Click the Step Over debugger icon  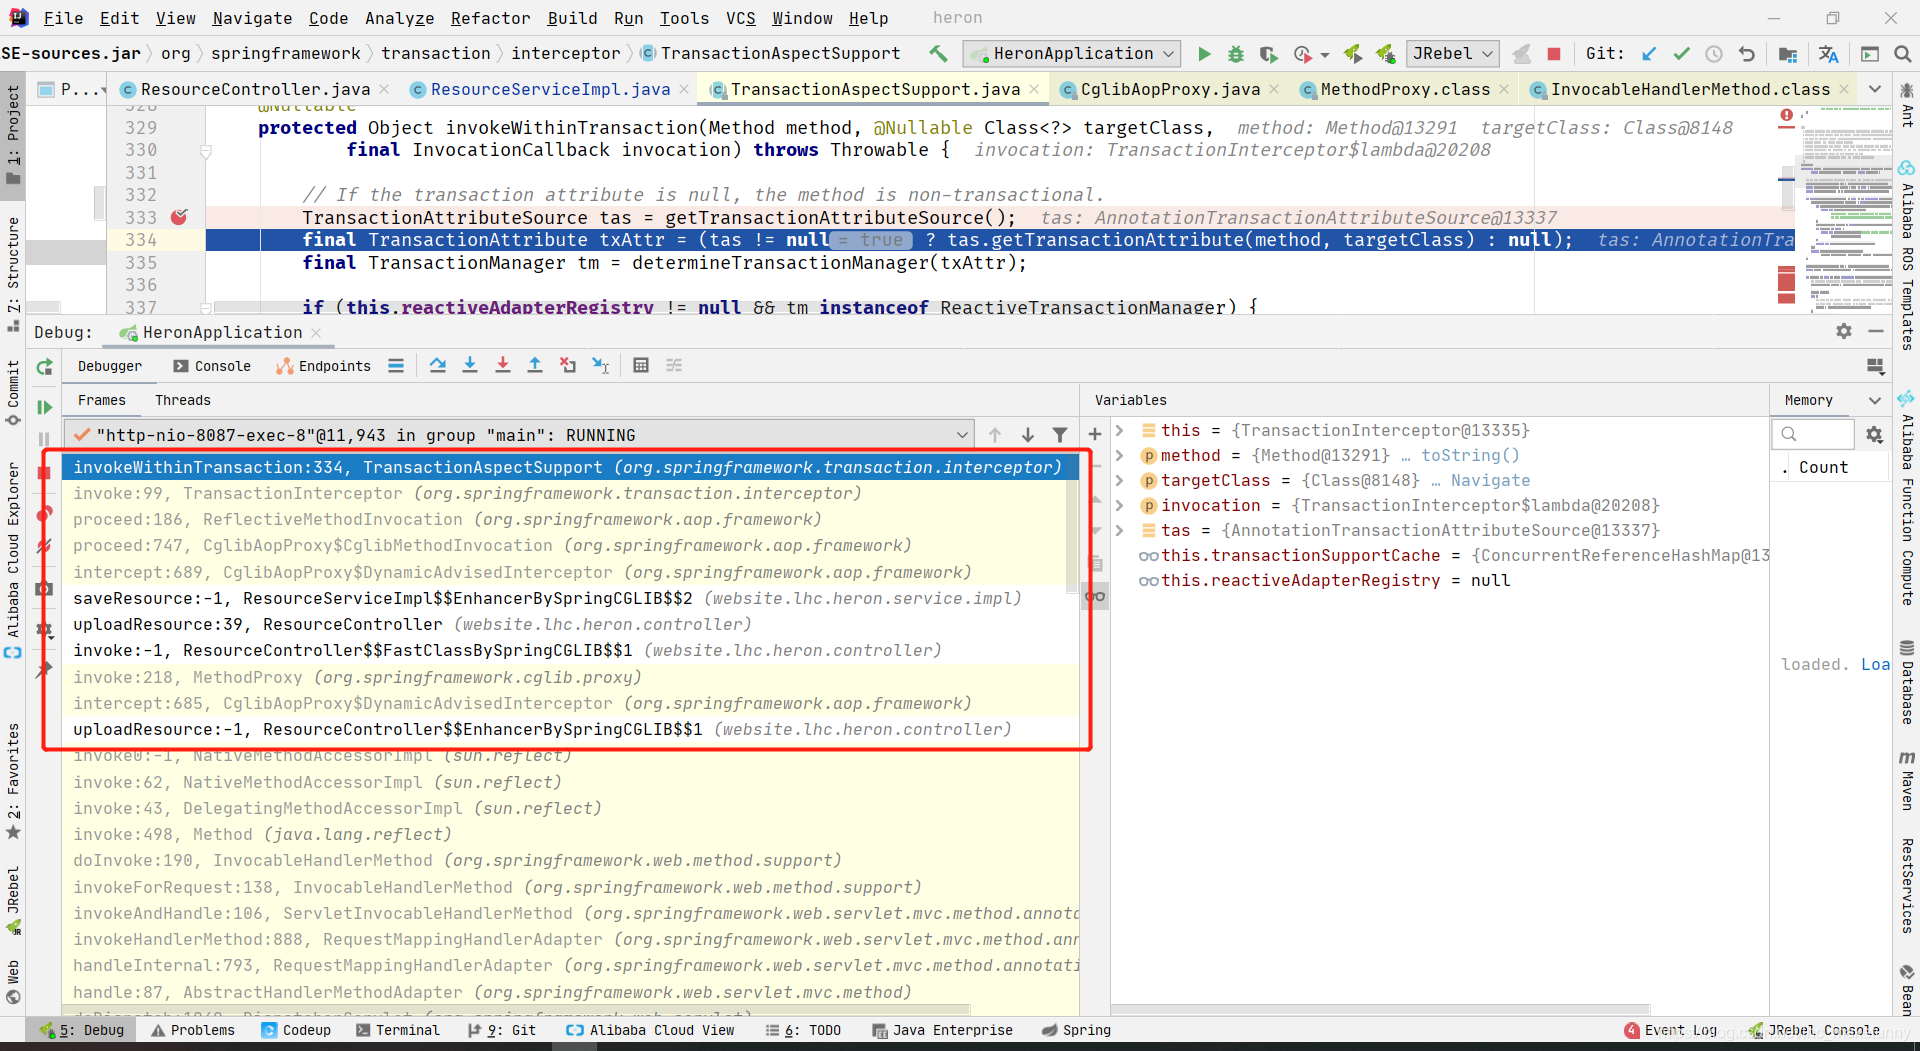click(x=438, y=366)
